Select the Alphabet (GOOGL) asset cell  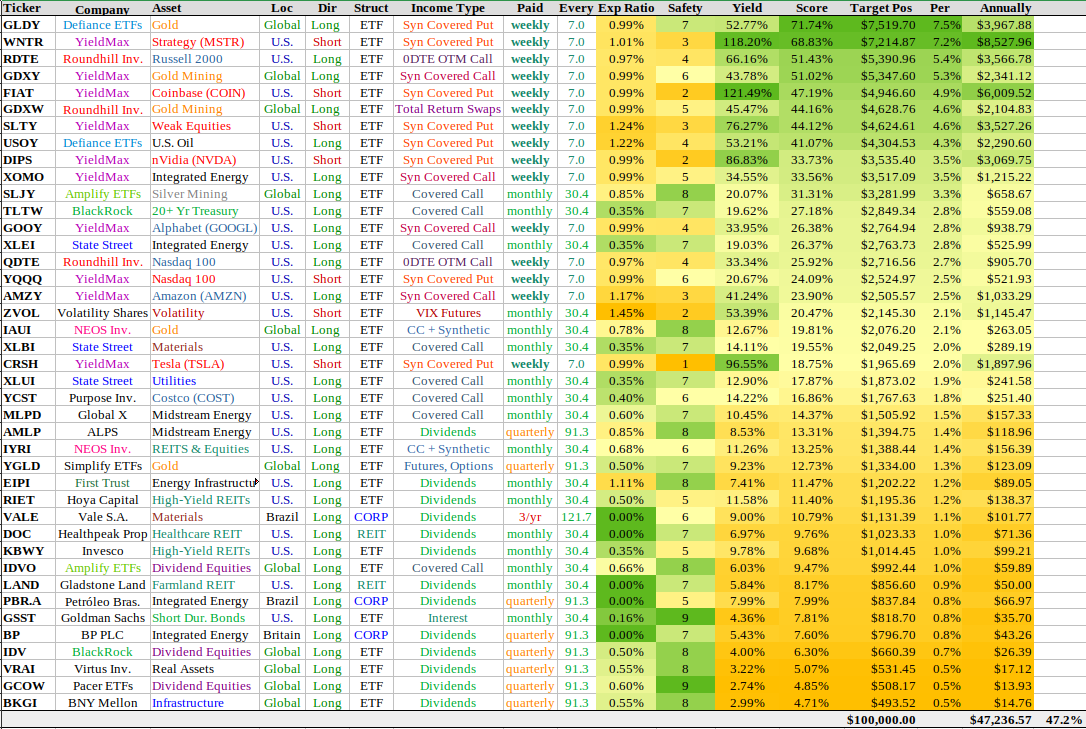click(204, 228)
